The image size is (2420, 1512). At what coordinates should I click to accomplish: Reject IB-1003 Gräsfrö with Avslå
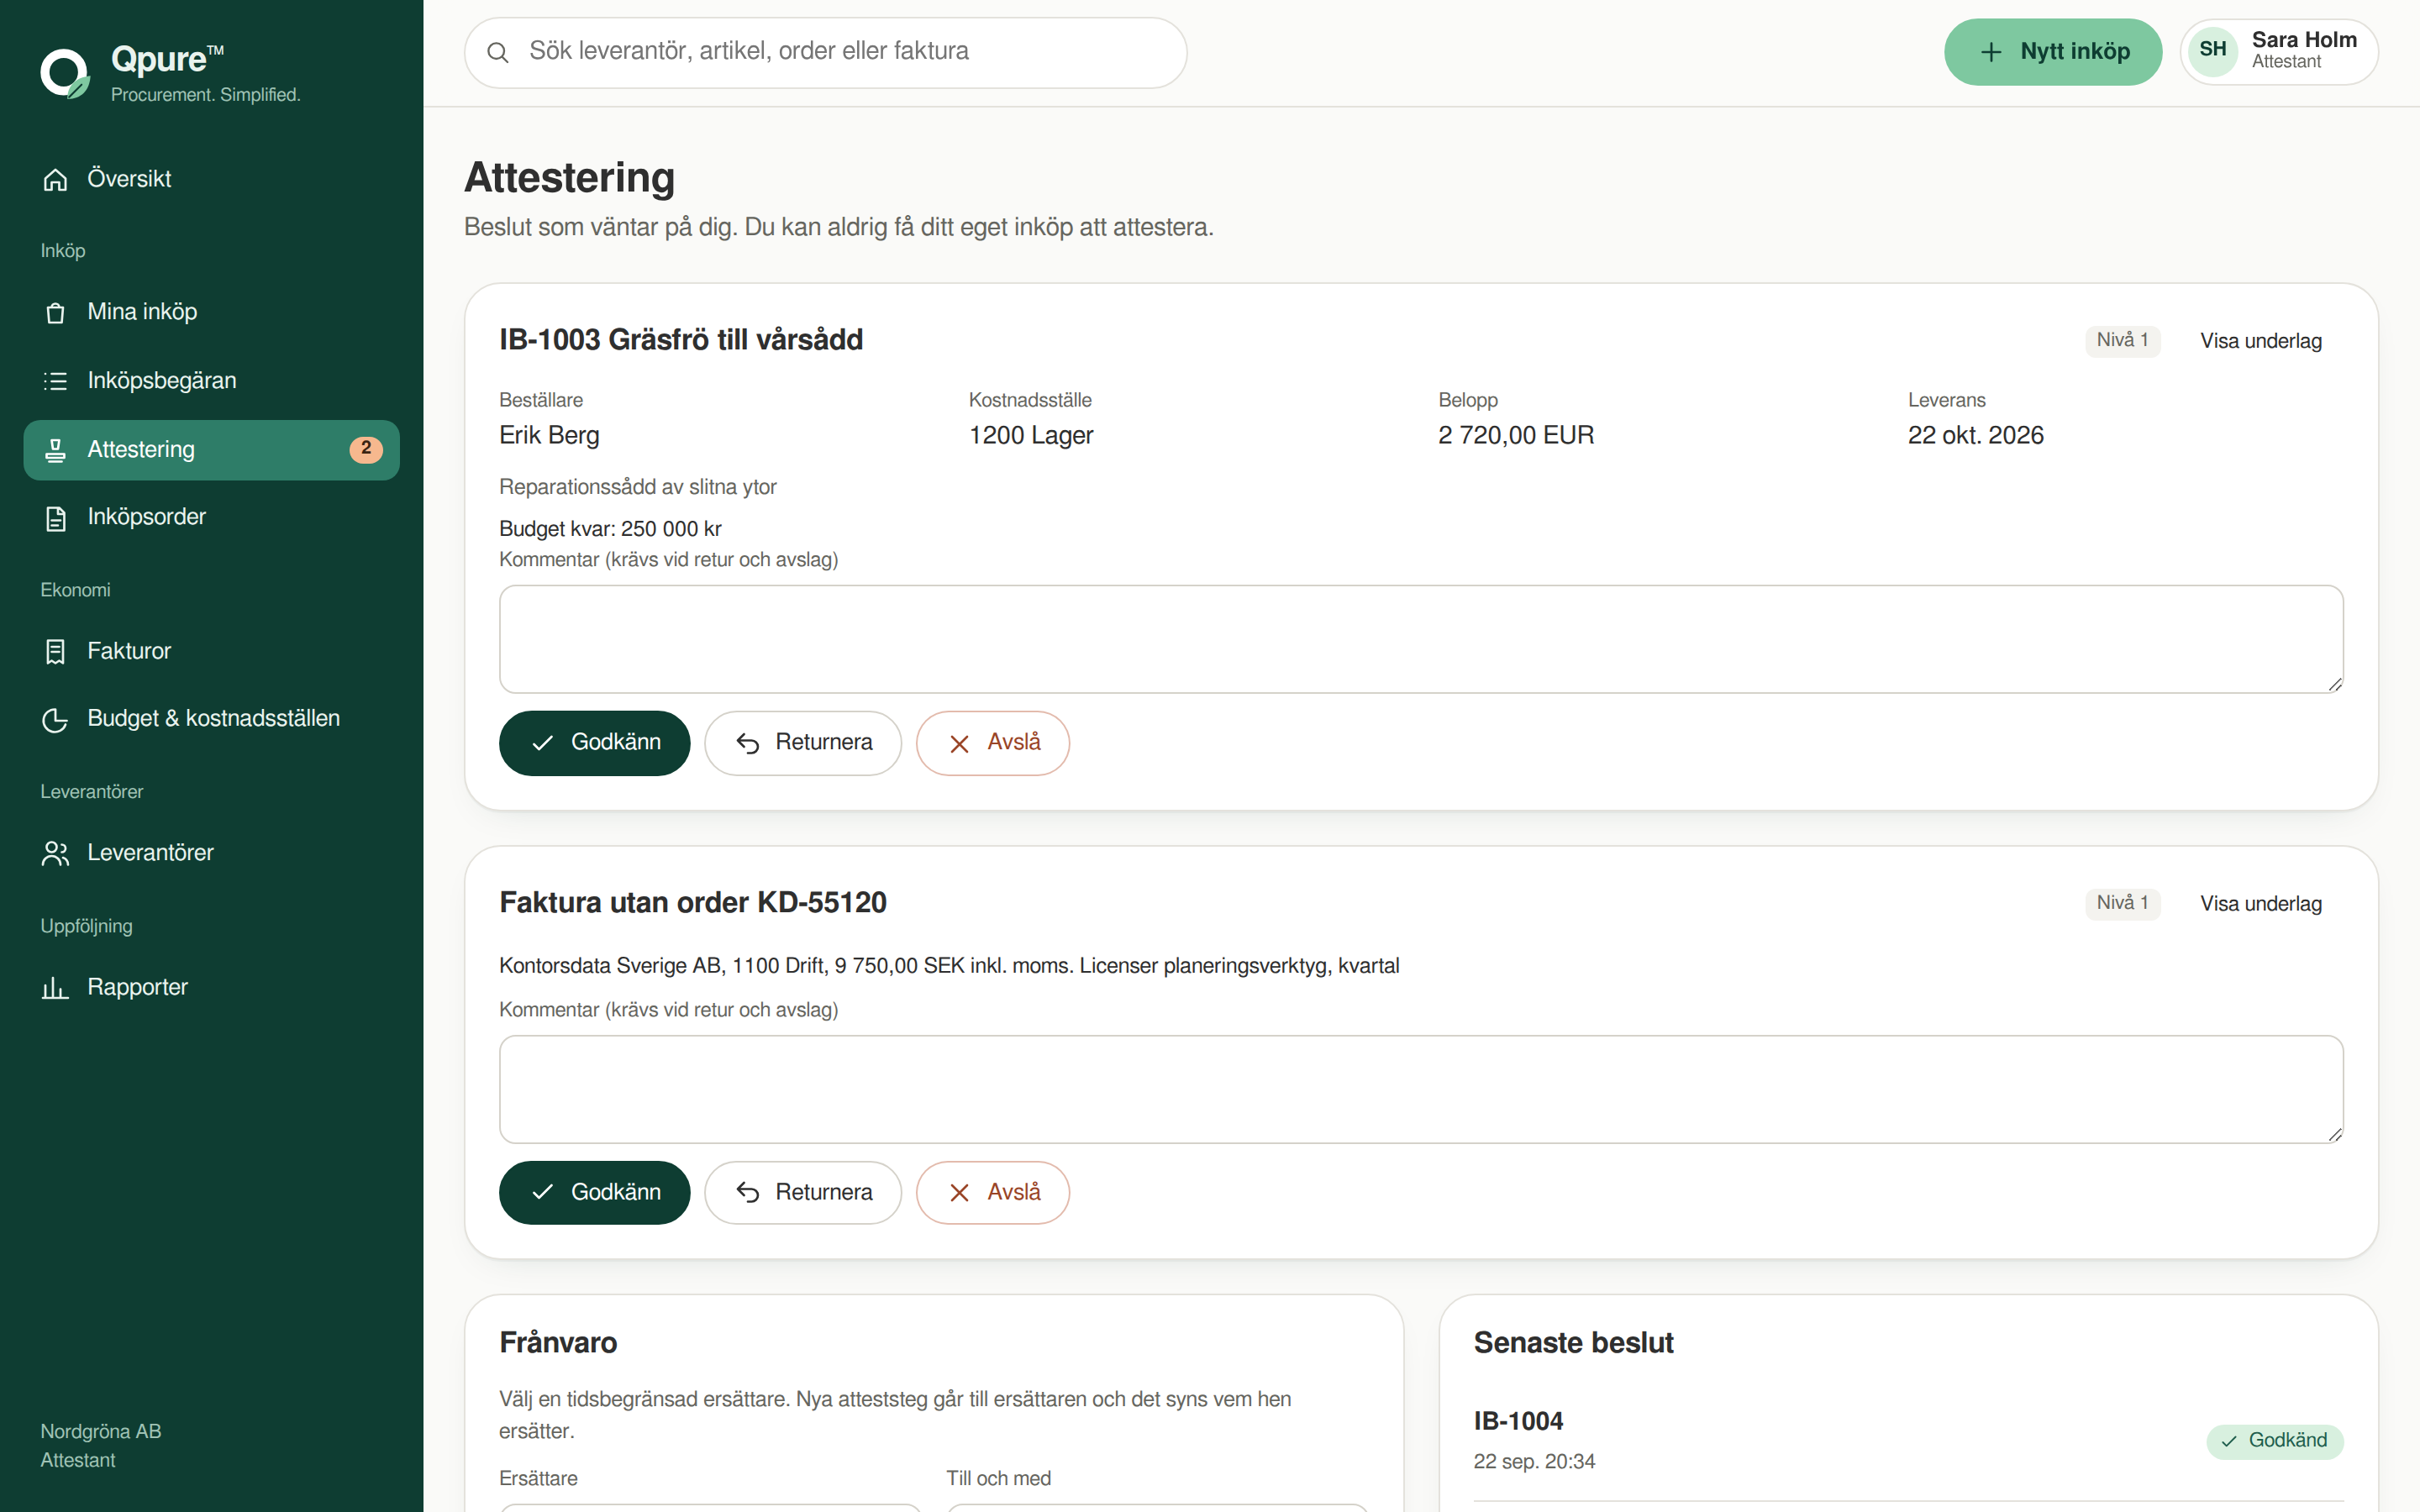992,743
